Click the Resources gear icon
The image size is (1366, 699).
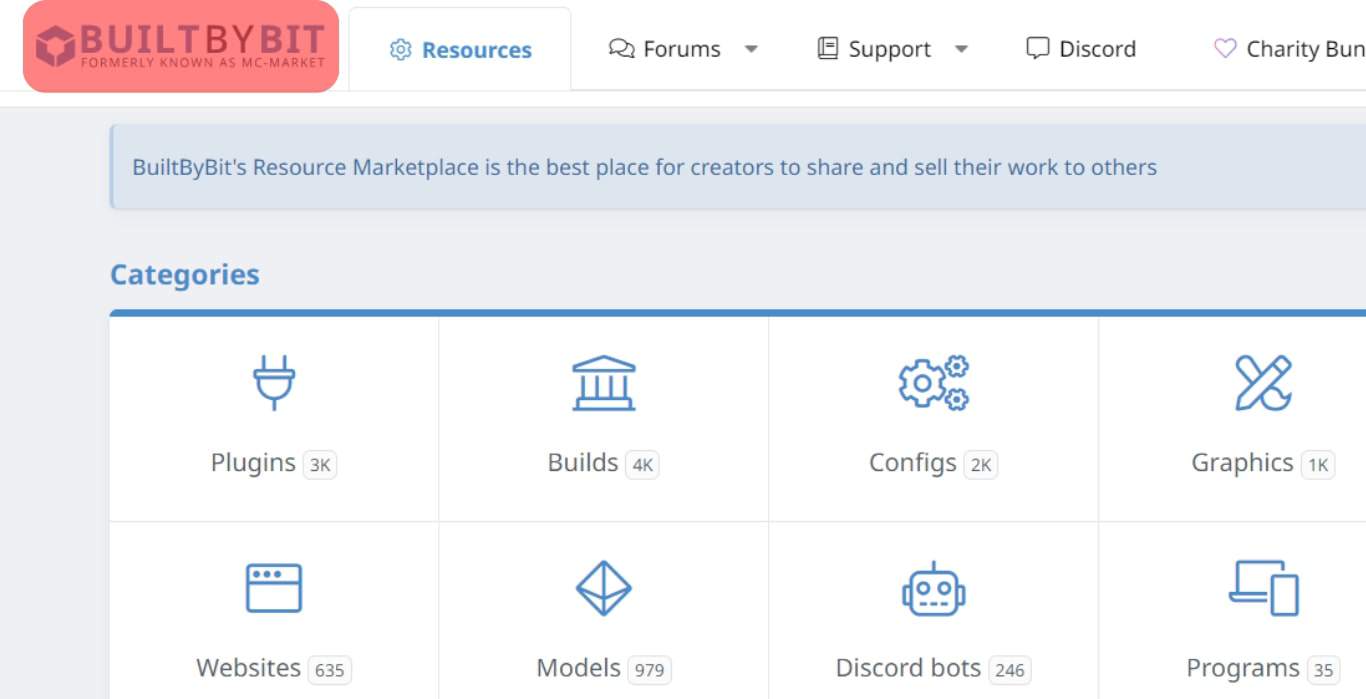(401, 48)
